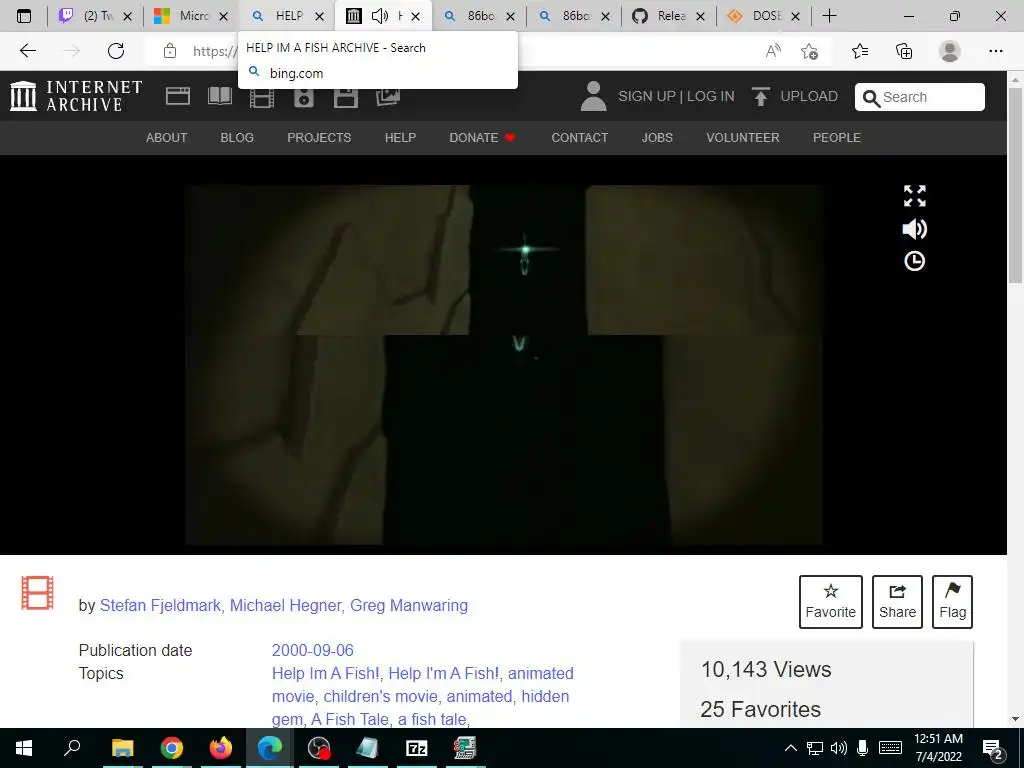Open the Edge profile avatar

[950, 51]
